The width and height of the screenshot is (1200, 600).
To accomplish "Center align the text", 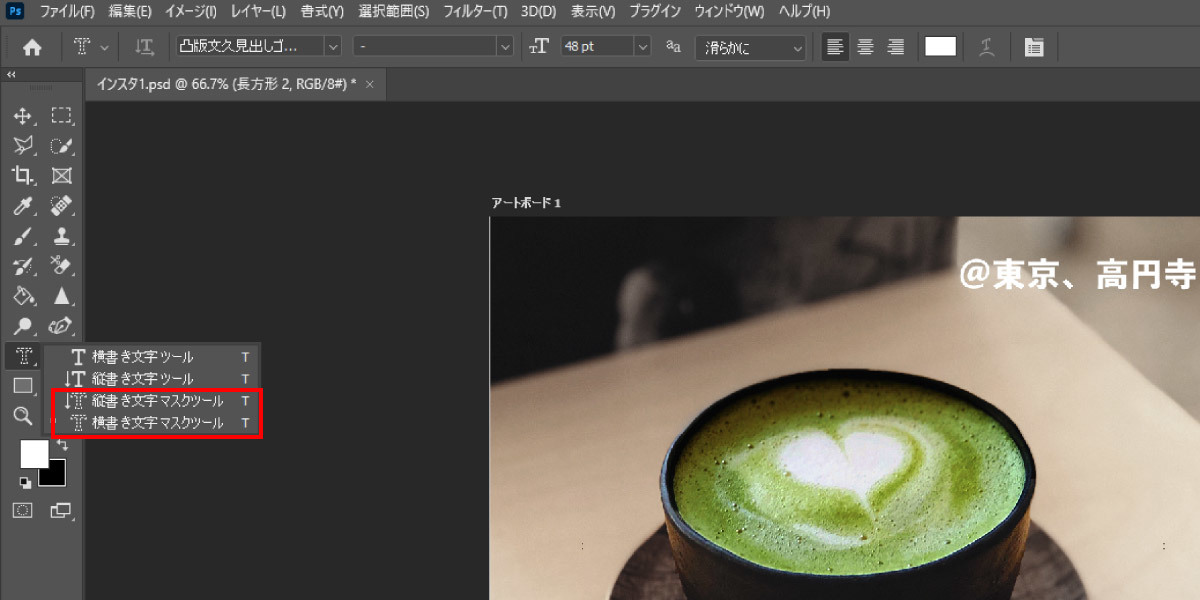I will [866, 47].
